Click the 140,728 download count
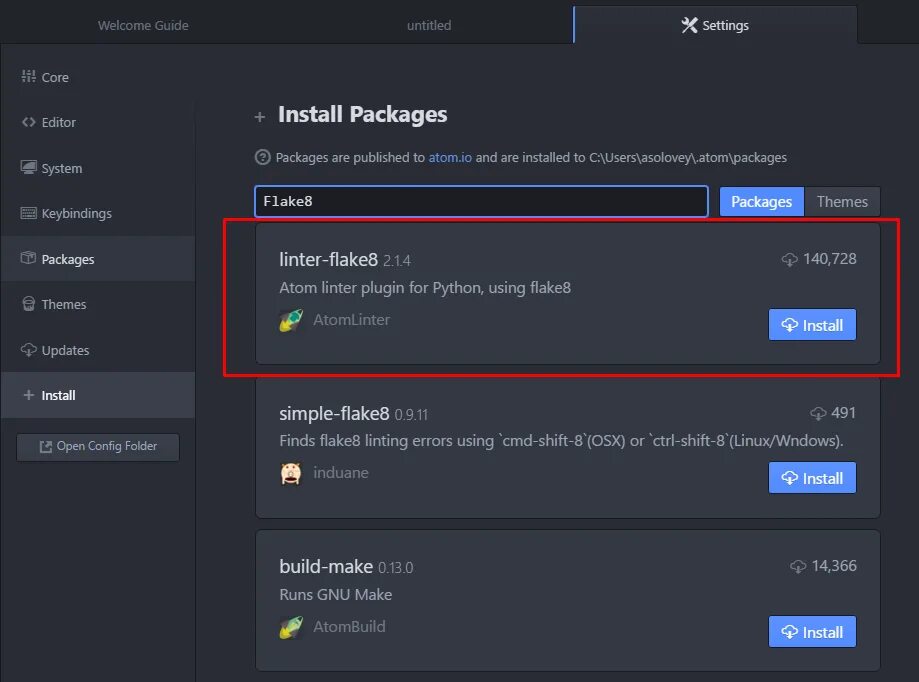 [x=829, y=258]
